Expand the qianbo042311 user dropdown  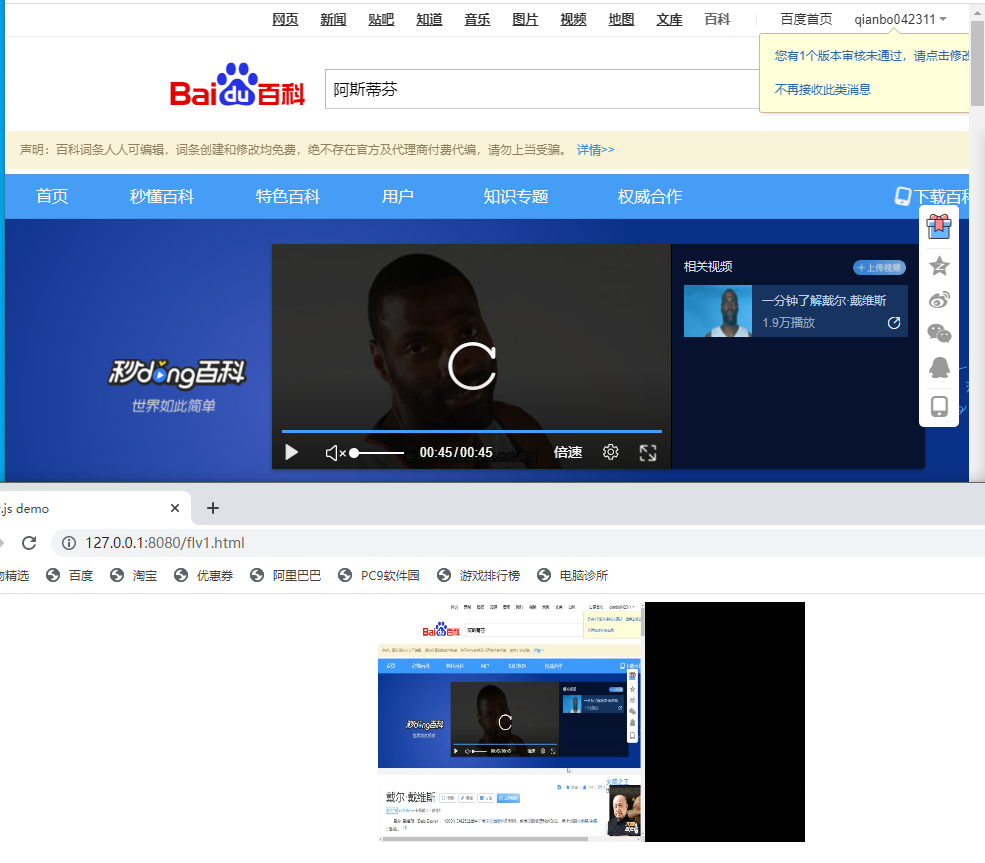point(900,19)
